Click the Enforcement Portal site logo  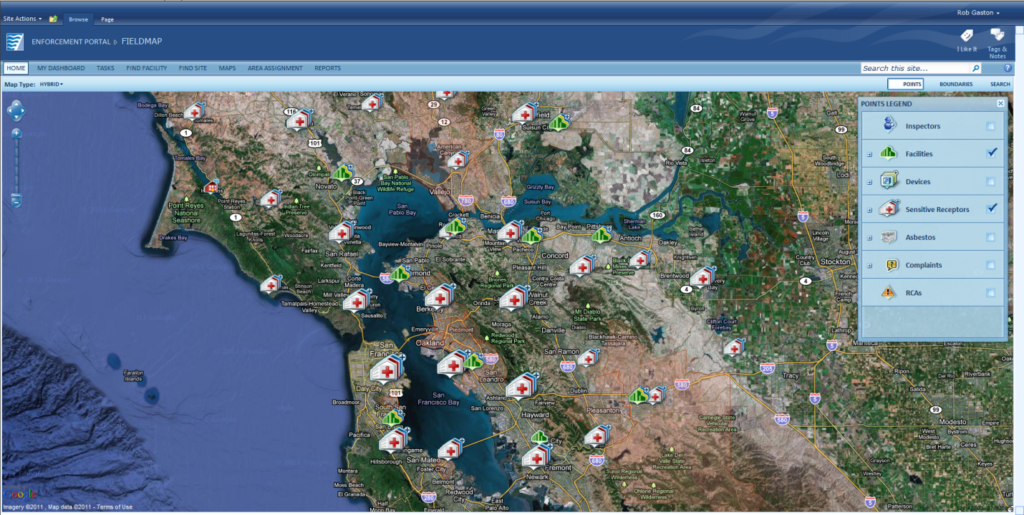(14, 42)
